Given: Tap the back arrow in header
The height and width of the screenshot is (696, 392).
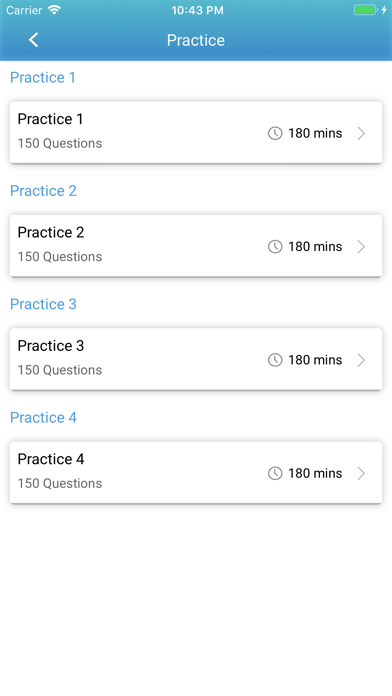Looking at the screenshot, I should (x=34, y=40).
